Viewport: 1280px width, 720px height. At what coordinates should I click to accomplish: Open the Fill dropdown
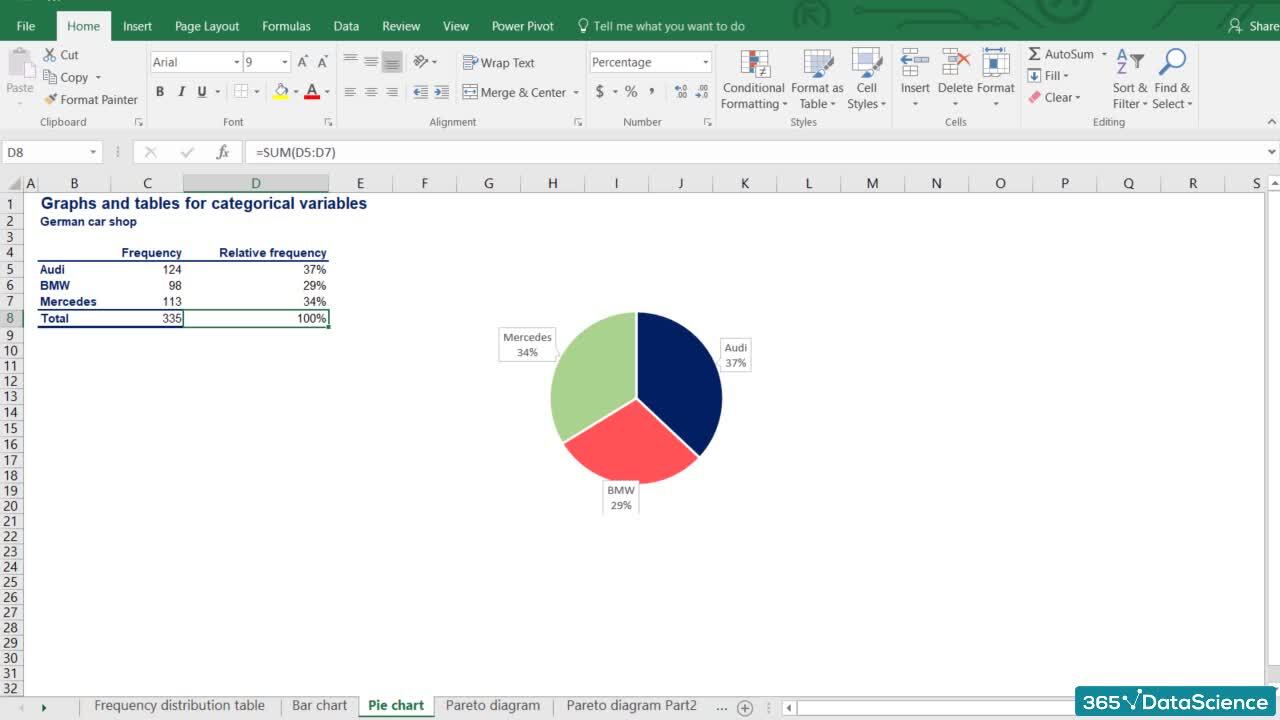pyautogui.click(x=1048, y=76)
